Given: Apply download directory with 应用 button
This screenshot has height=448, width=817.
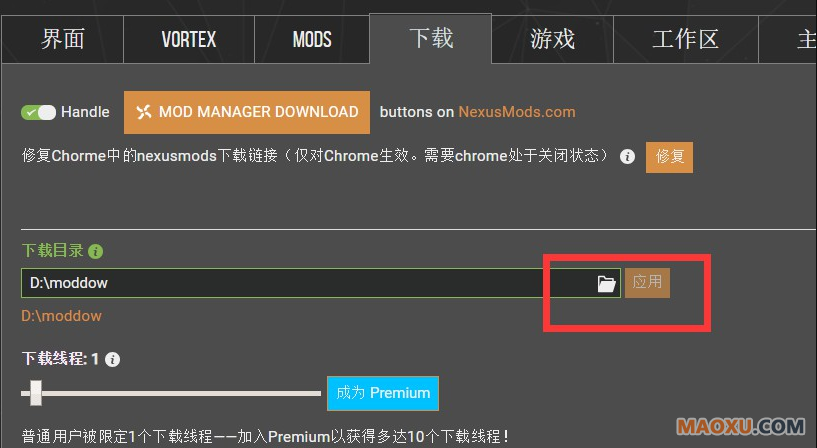Looking at the screenshot, I should 647,283.
